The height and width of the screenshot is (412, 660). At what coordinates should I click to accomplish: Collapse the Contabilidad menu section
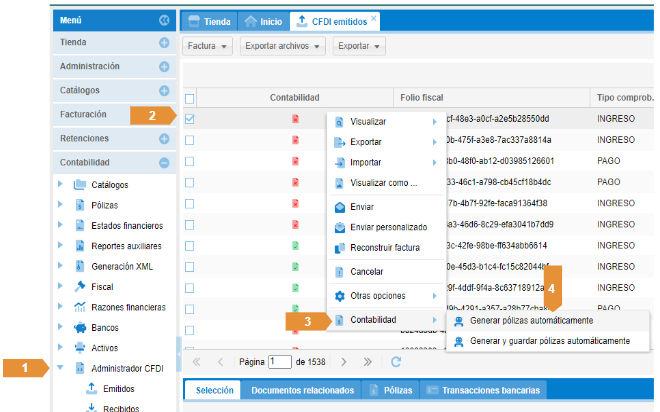[164, 162]
